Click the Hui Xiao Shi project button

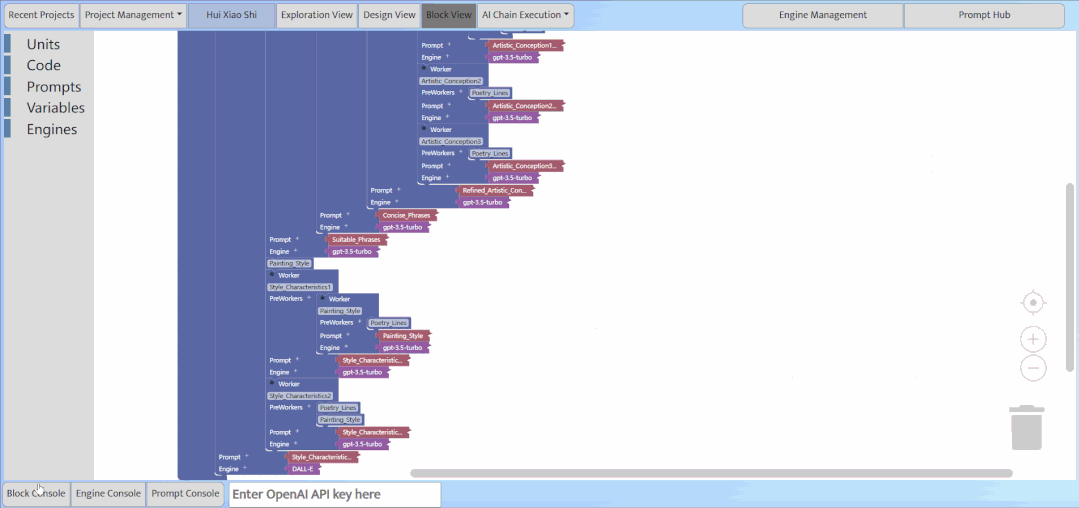click(x=231, y=14)
